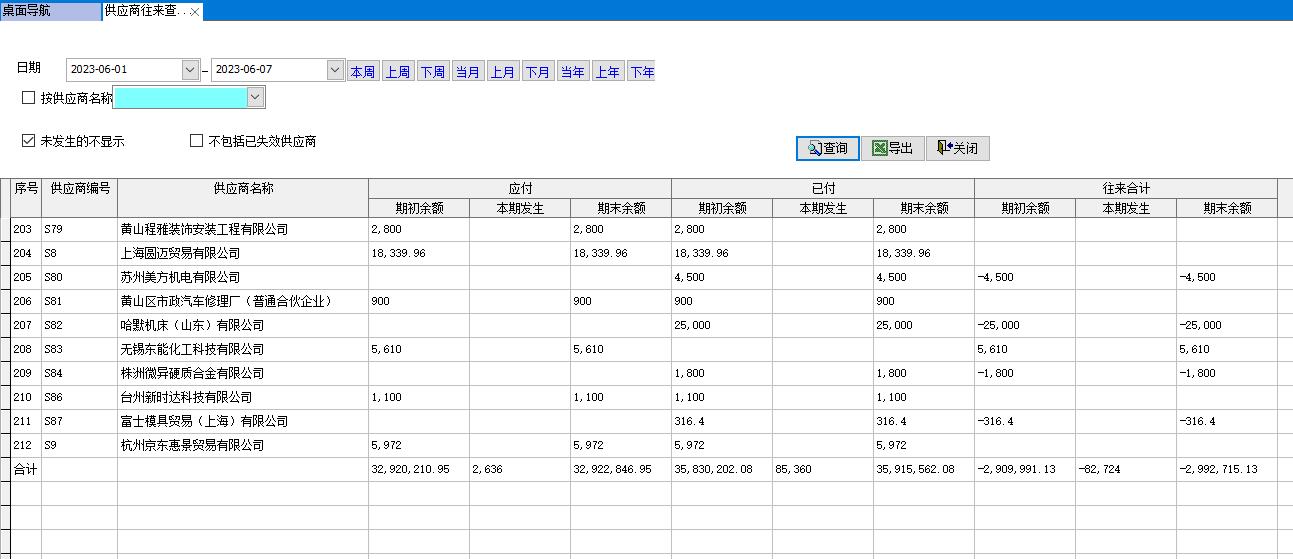The height and width of the screenshot is (559, 1293).
Task: Click the 查询 search button
Action: click(x=826, y=148)
